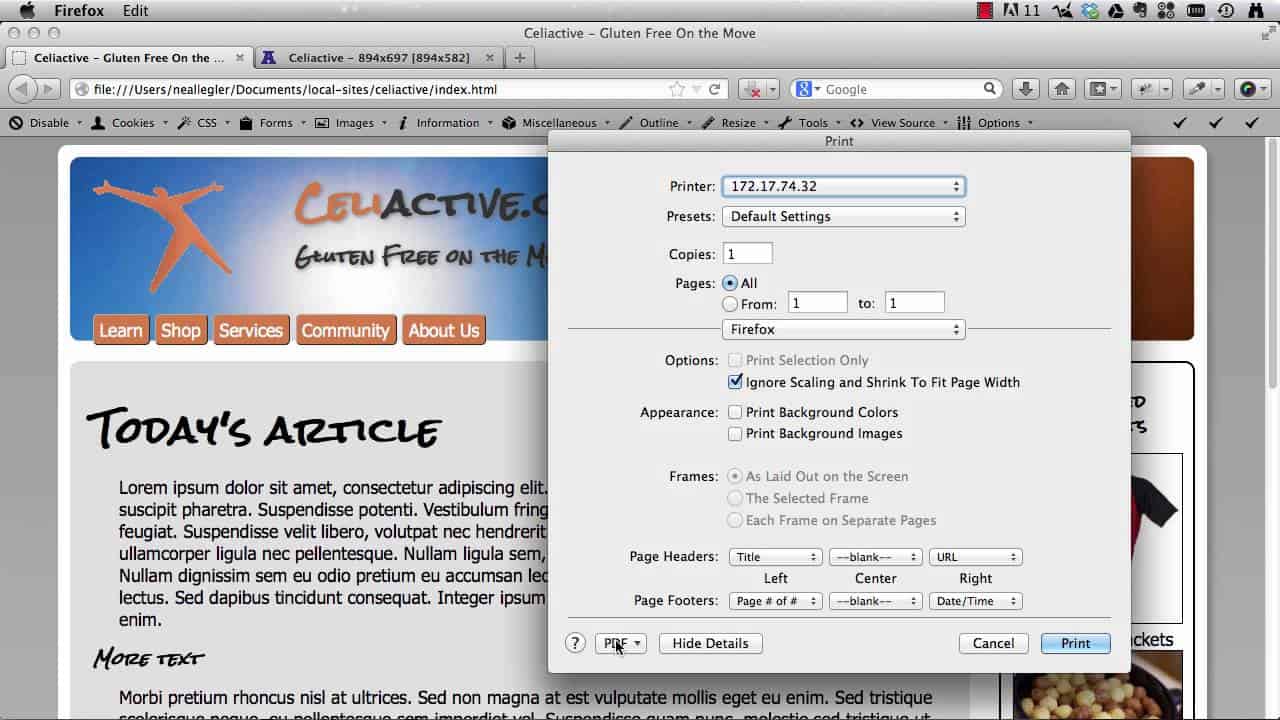Click the From page number field
Viewport: 1280px width, 720px height.
[817, 303]
